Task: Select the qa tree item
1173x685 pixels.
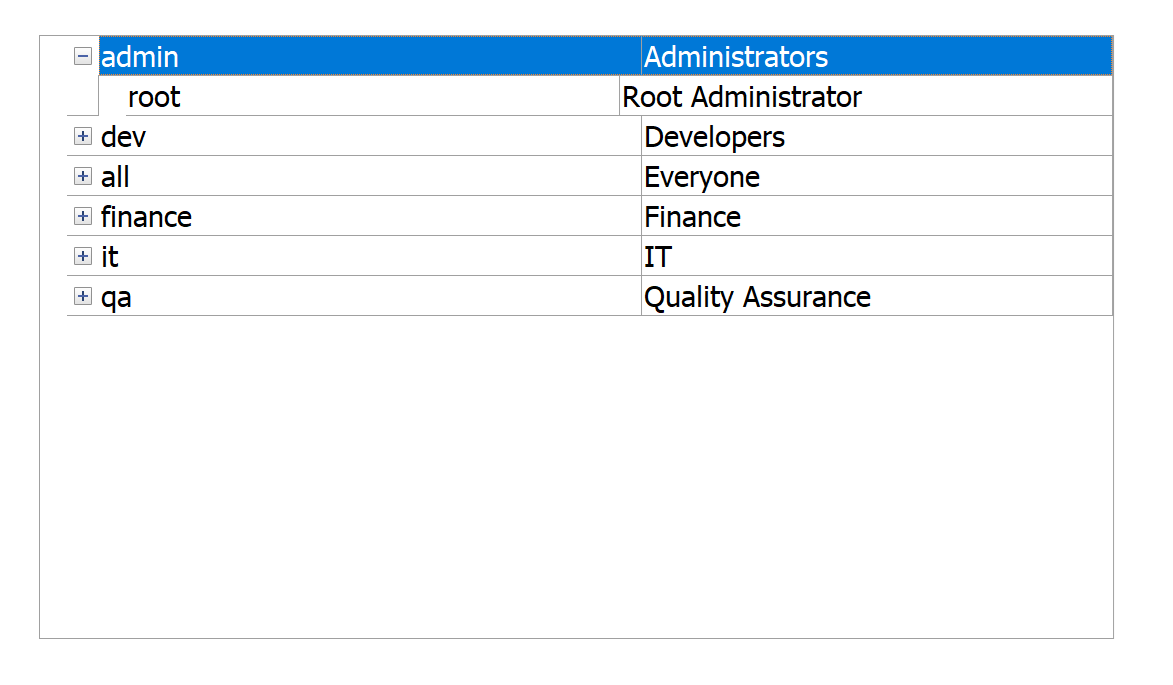Action: click(x=116, y=297)
